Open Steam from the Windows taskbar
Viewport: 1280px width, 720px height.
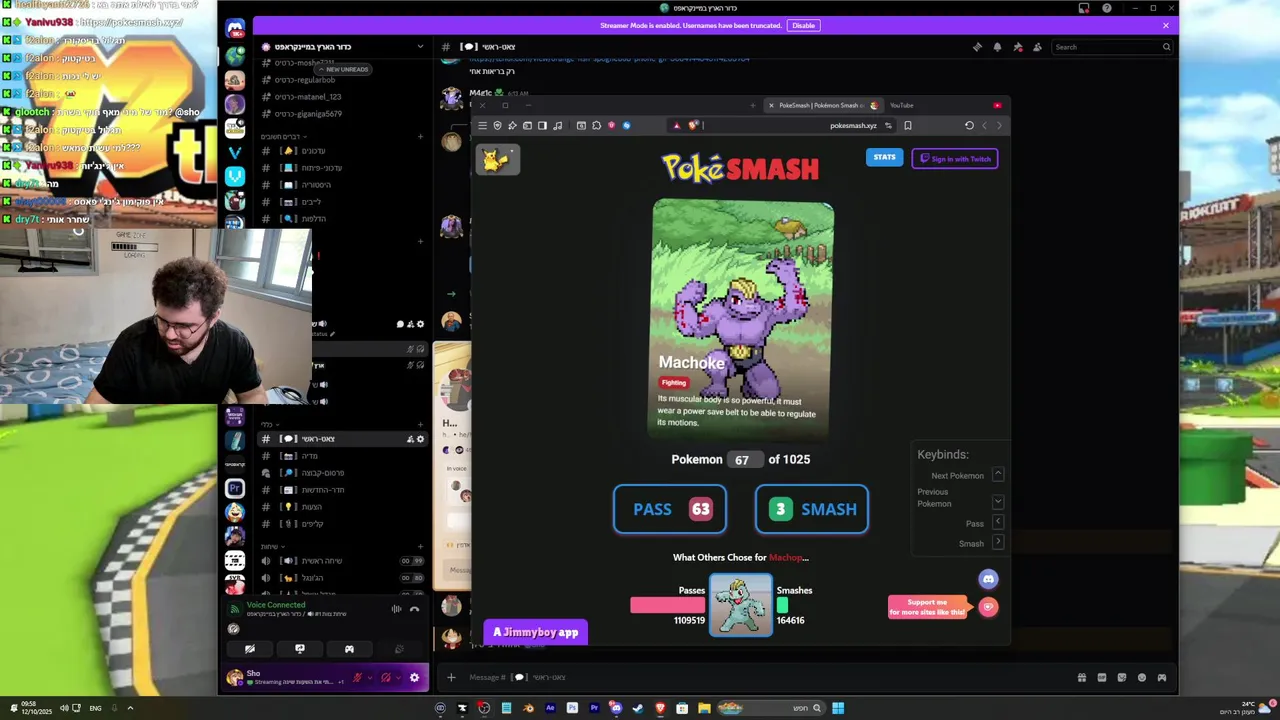638,708
